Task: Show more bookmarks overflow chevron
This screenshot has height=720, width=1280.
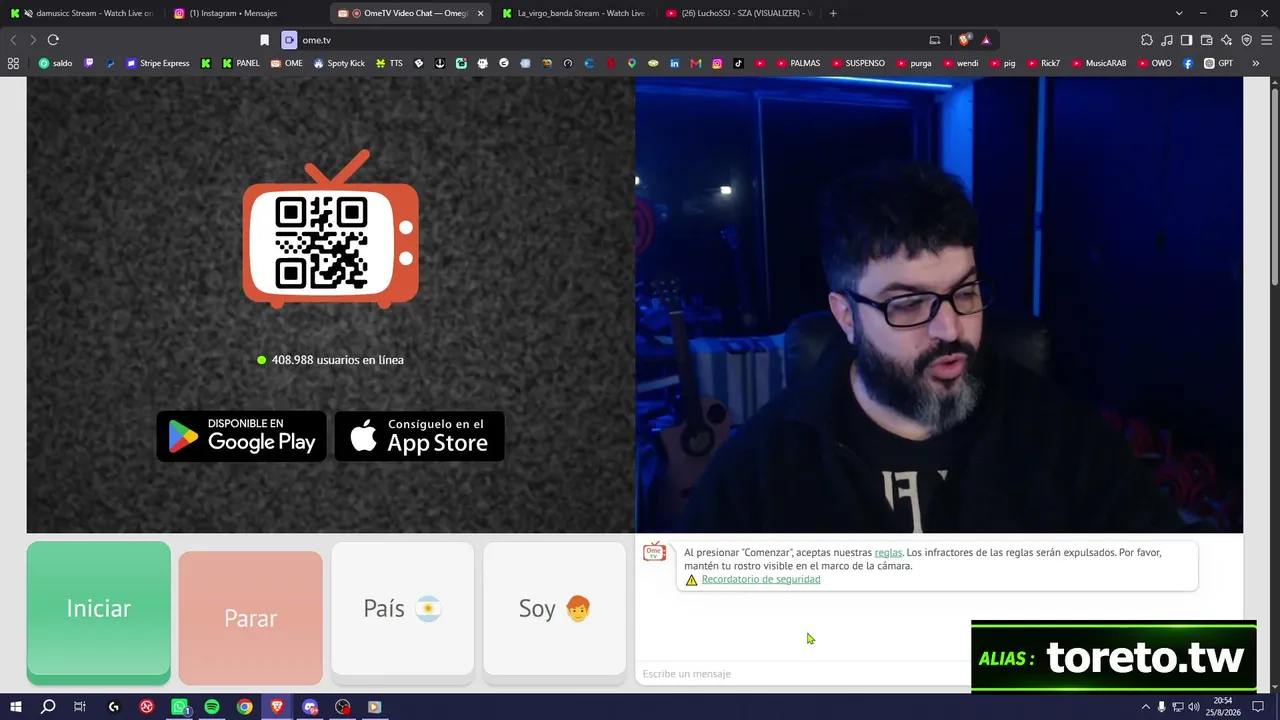Action: pyautogui.click(x=1256, y=63)
